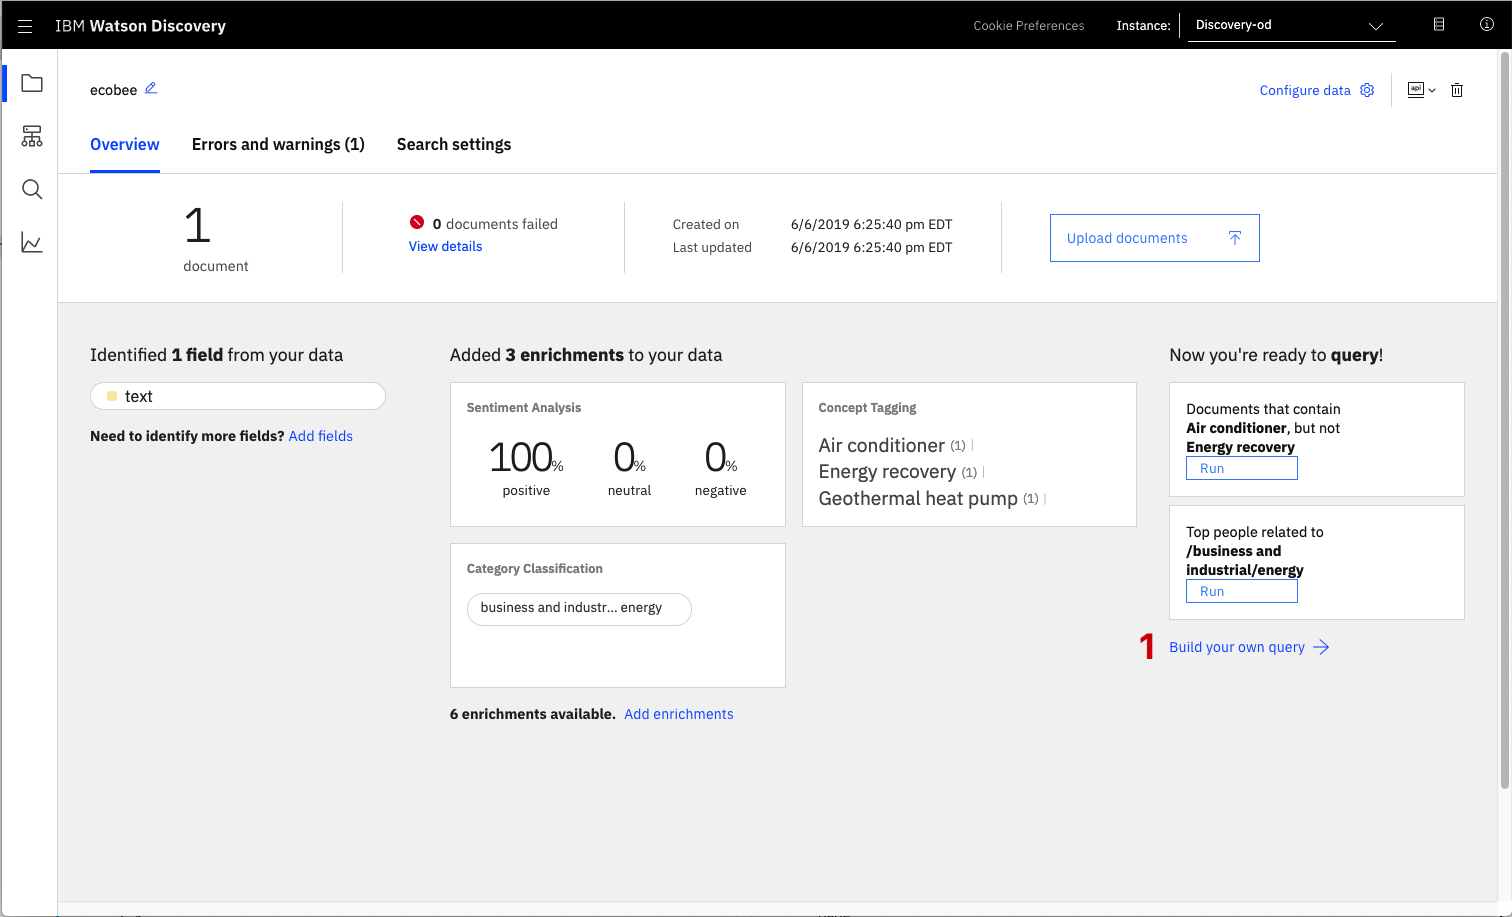Click View details for failed documents
Screen dimensions: 1512x917
pos(445,247)
